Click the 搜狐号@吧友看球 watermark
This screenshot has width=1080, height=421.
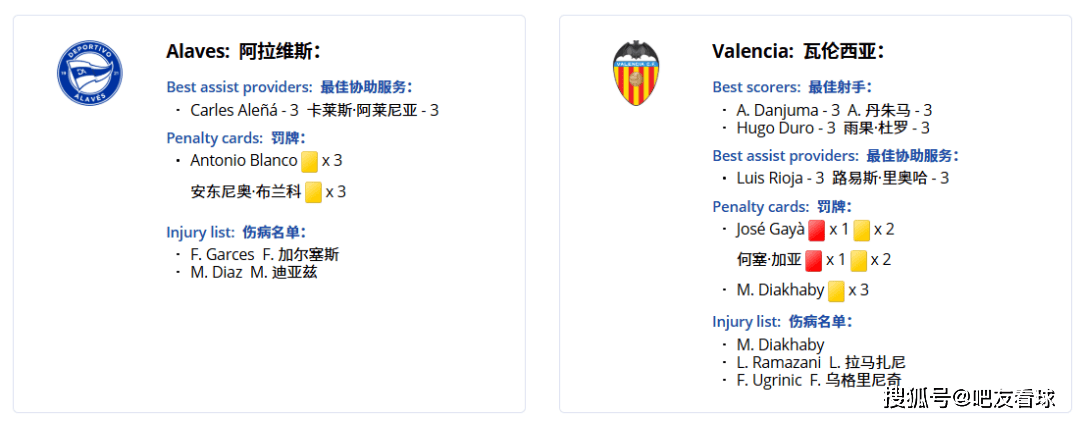coord(970,399)
